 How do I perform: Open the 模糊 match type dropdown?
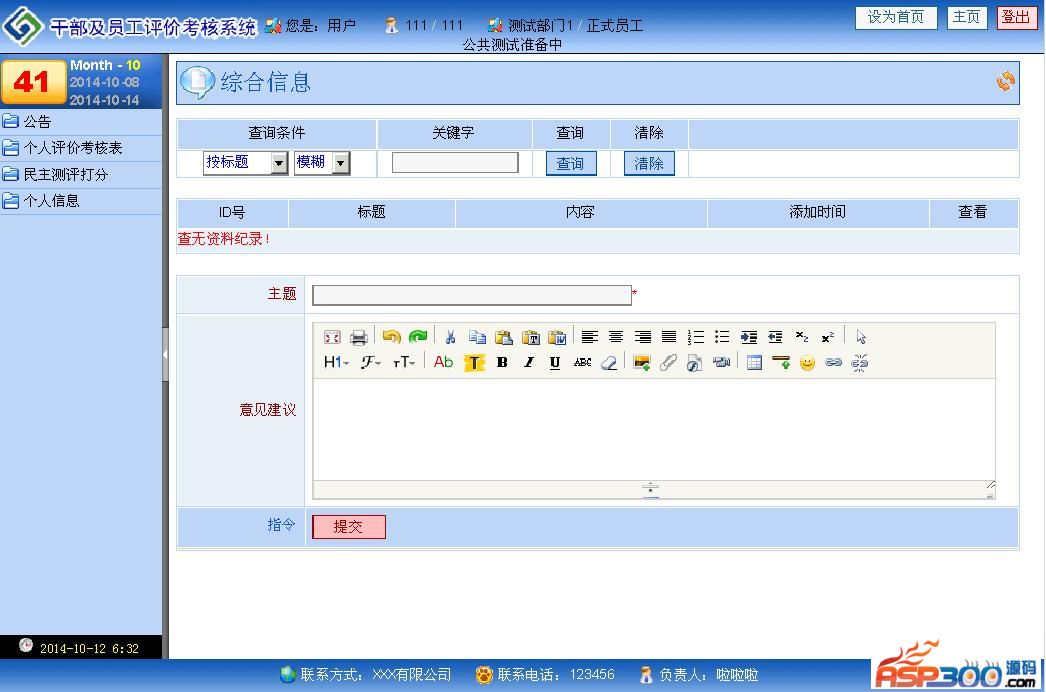coord(322,162)
